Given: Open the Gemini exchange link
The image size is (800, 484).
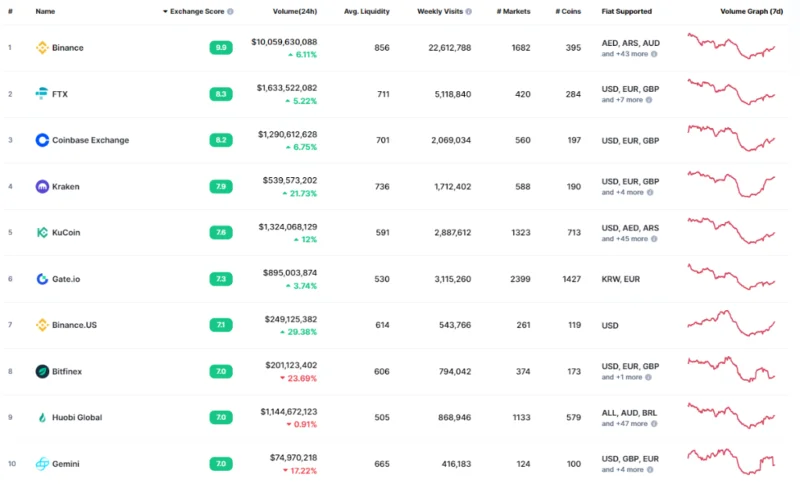Looking at the screenshot, I should pos(66,464).
